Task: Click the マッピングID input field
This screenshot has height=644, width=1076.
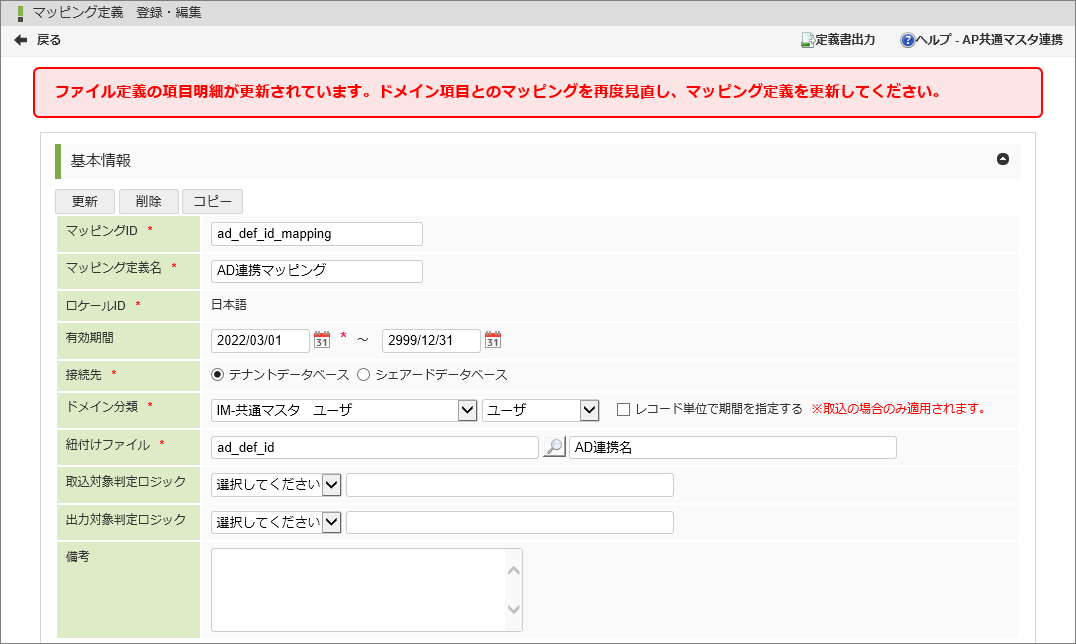Action: click(x=317, y=234)
